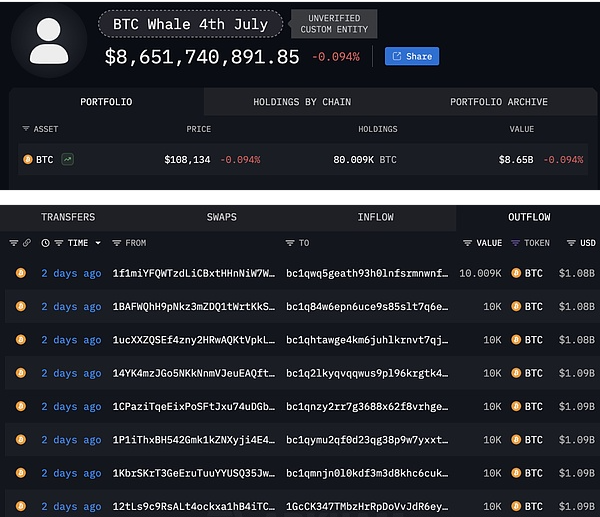
Task: Open the USD column filter
Action: pyautogui.click(x=571, y=243)
